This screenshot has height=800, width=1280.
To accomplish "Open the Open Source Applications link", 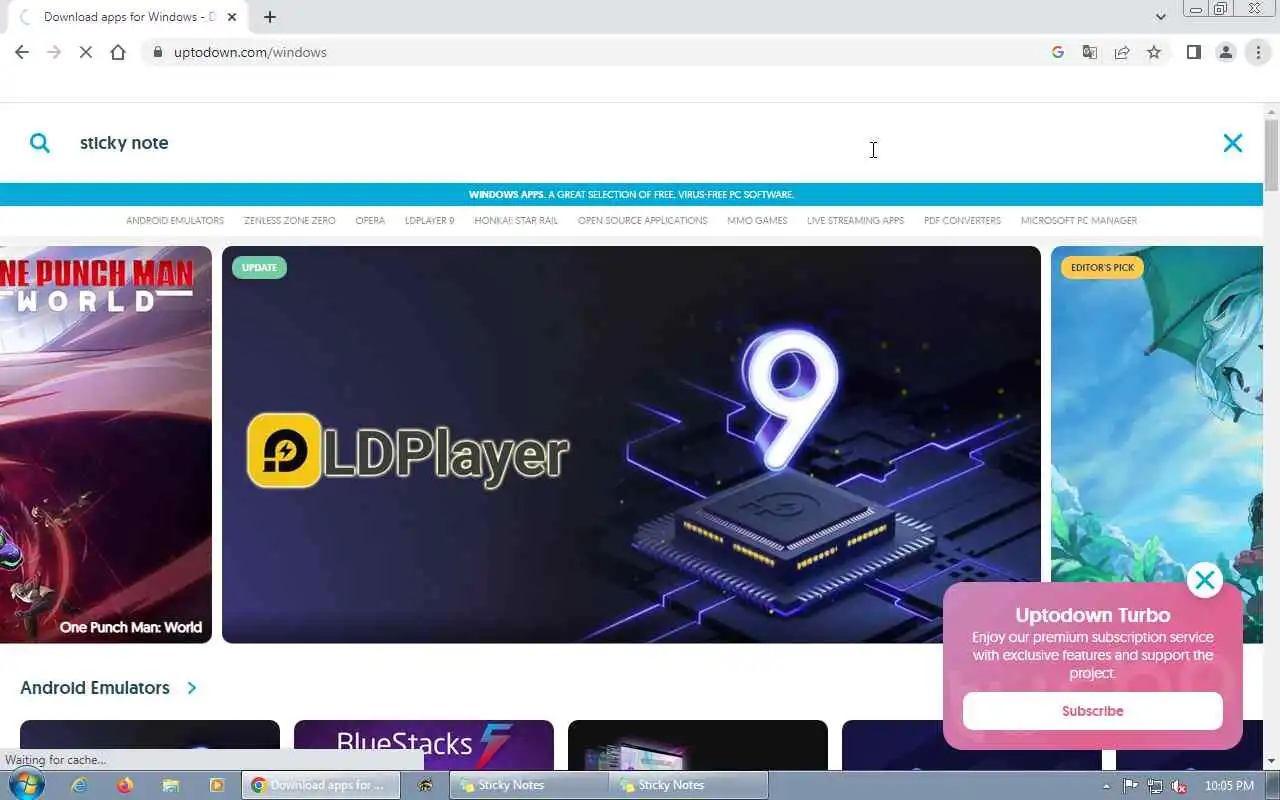I will [642, 220].
